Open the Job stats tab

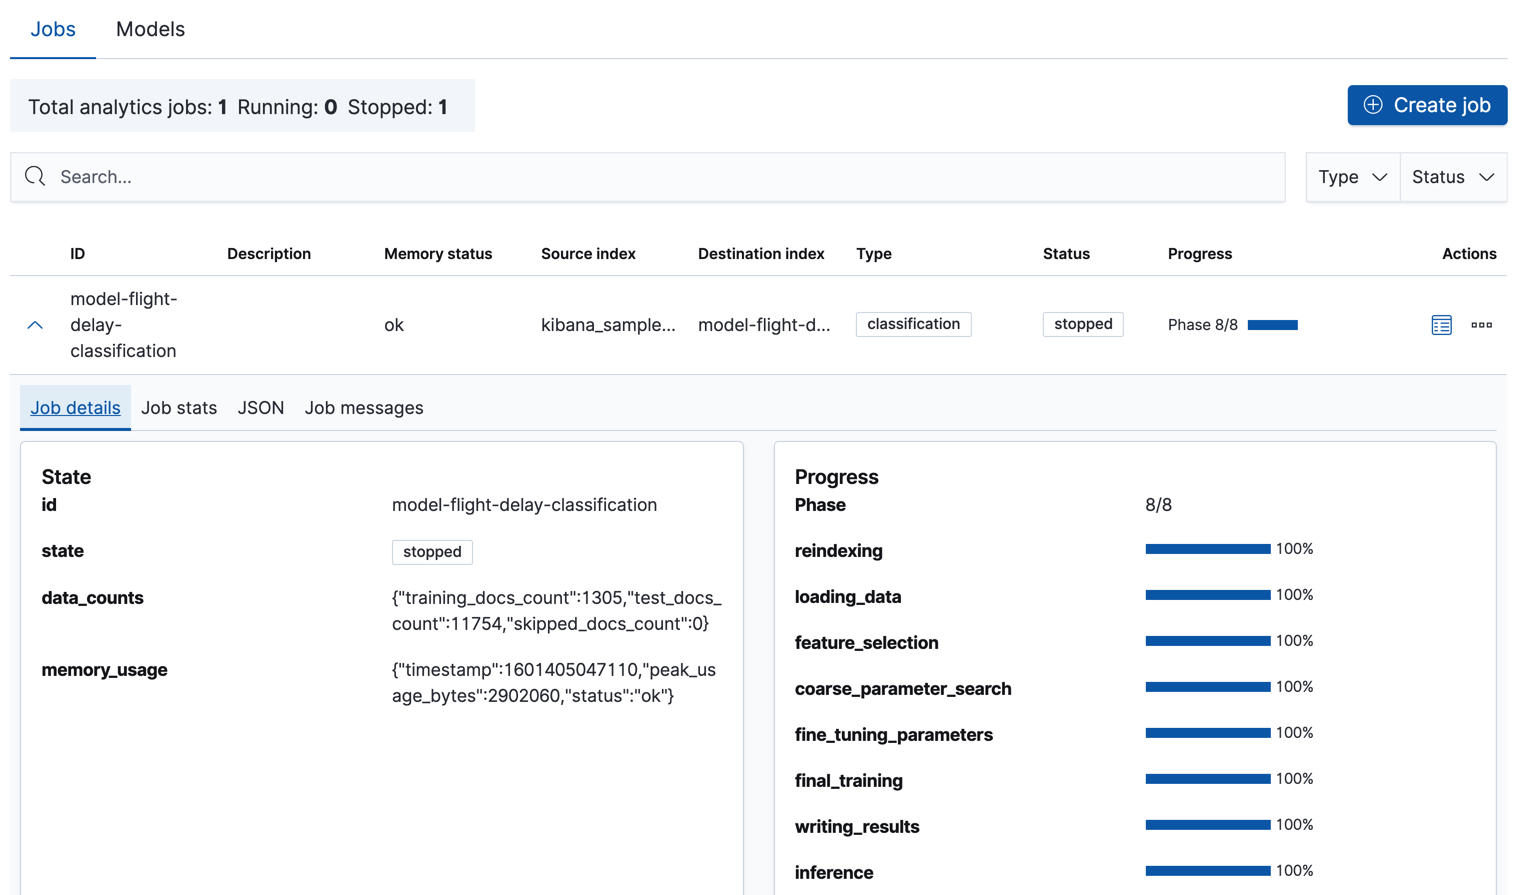click(179, 407)
